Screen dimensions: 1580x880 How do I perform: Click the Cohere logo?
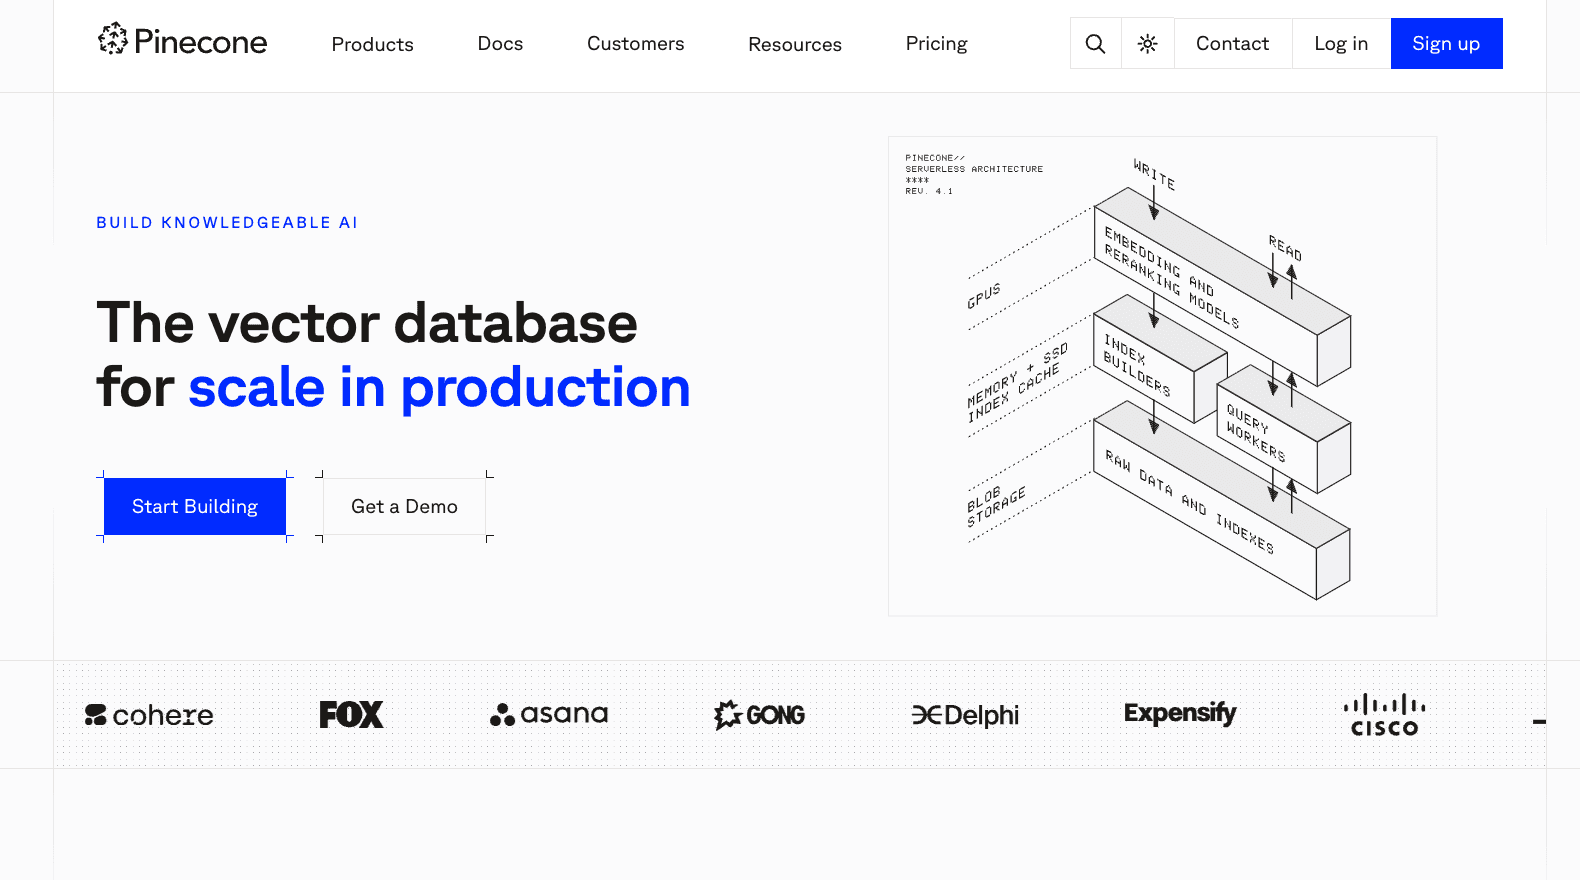[149, 715]
